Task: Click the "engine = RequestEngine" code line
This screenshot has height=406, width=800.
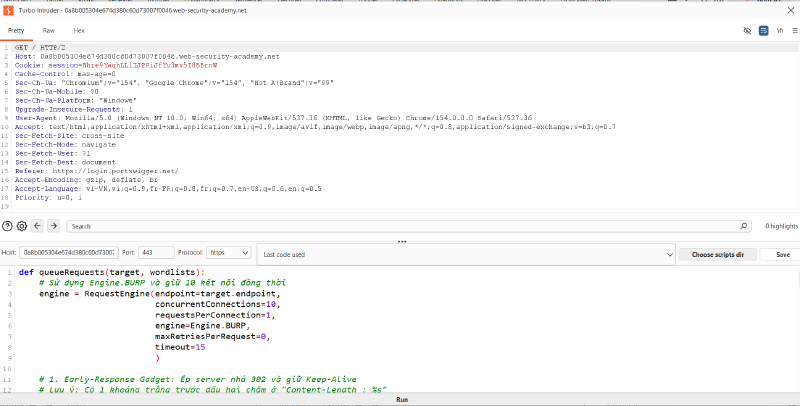Action: 160,294
